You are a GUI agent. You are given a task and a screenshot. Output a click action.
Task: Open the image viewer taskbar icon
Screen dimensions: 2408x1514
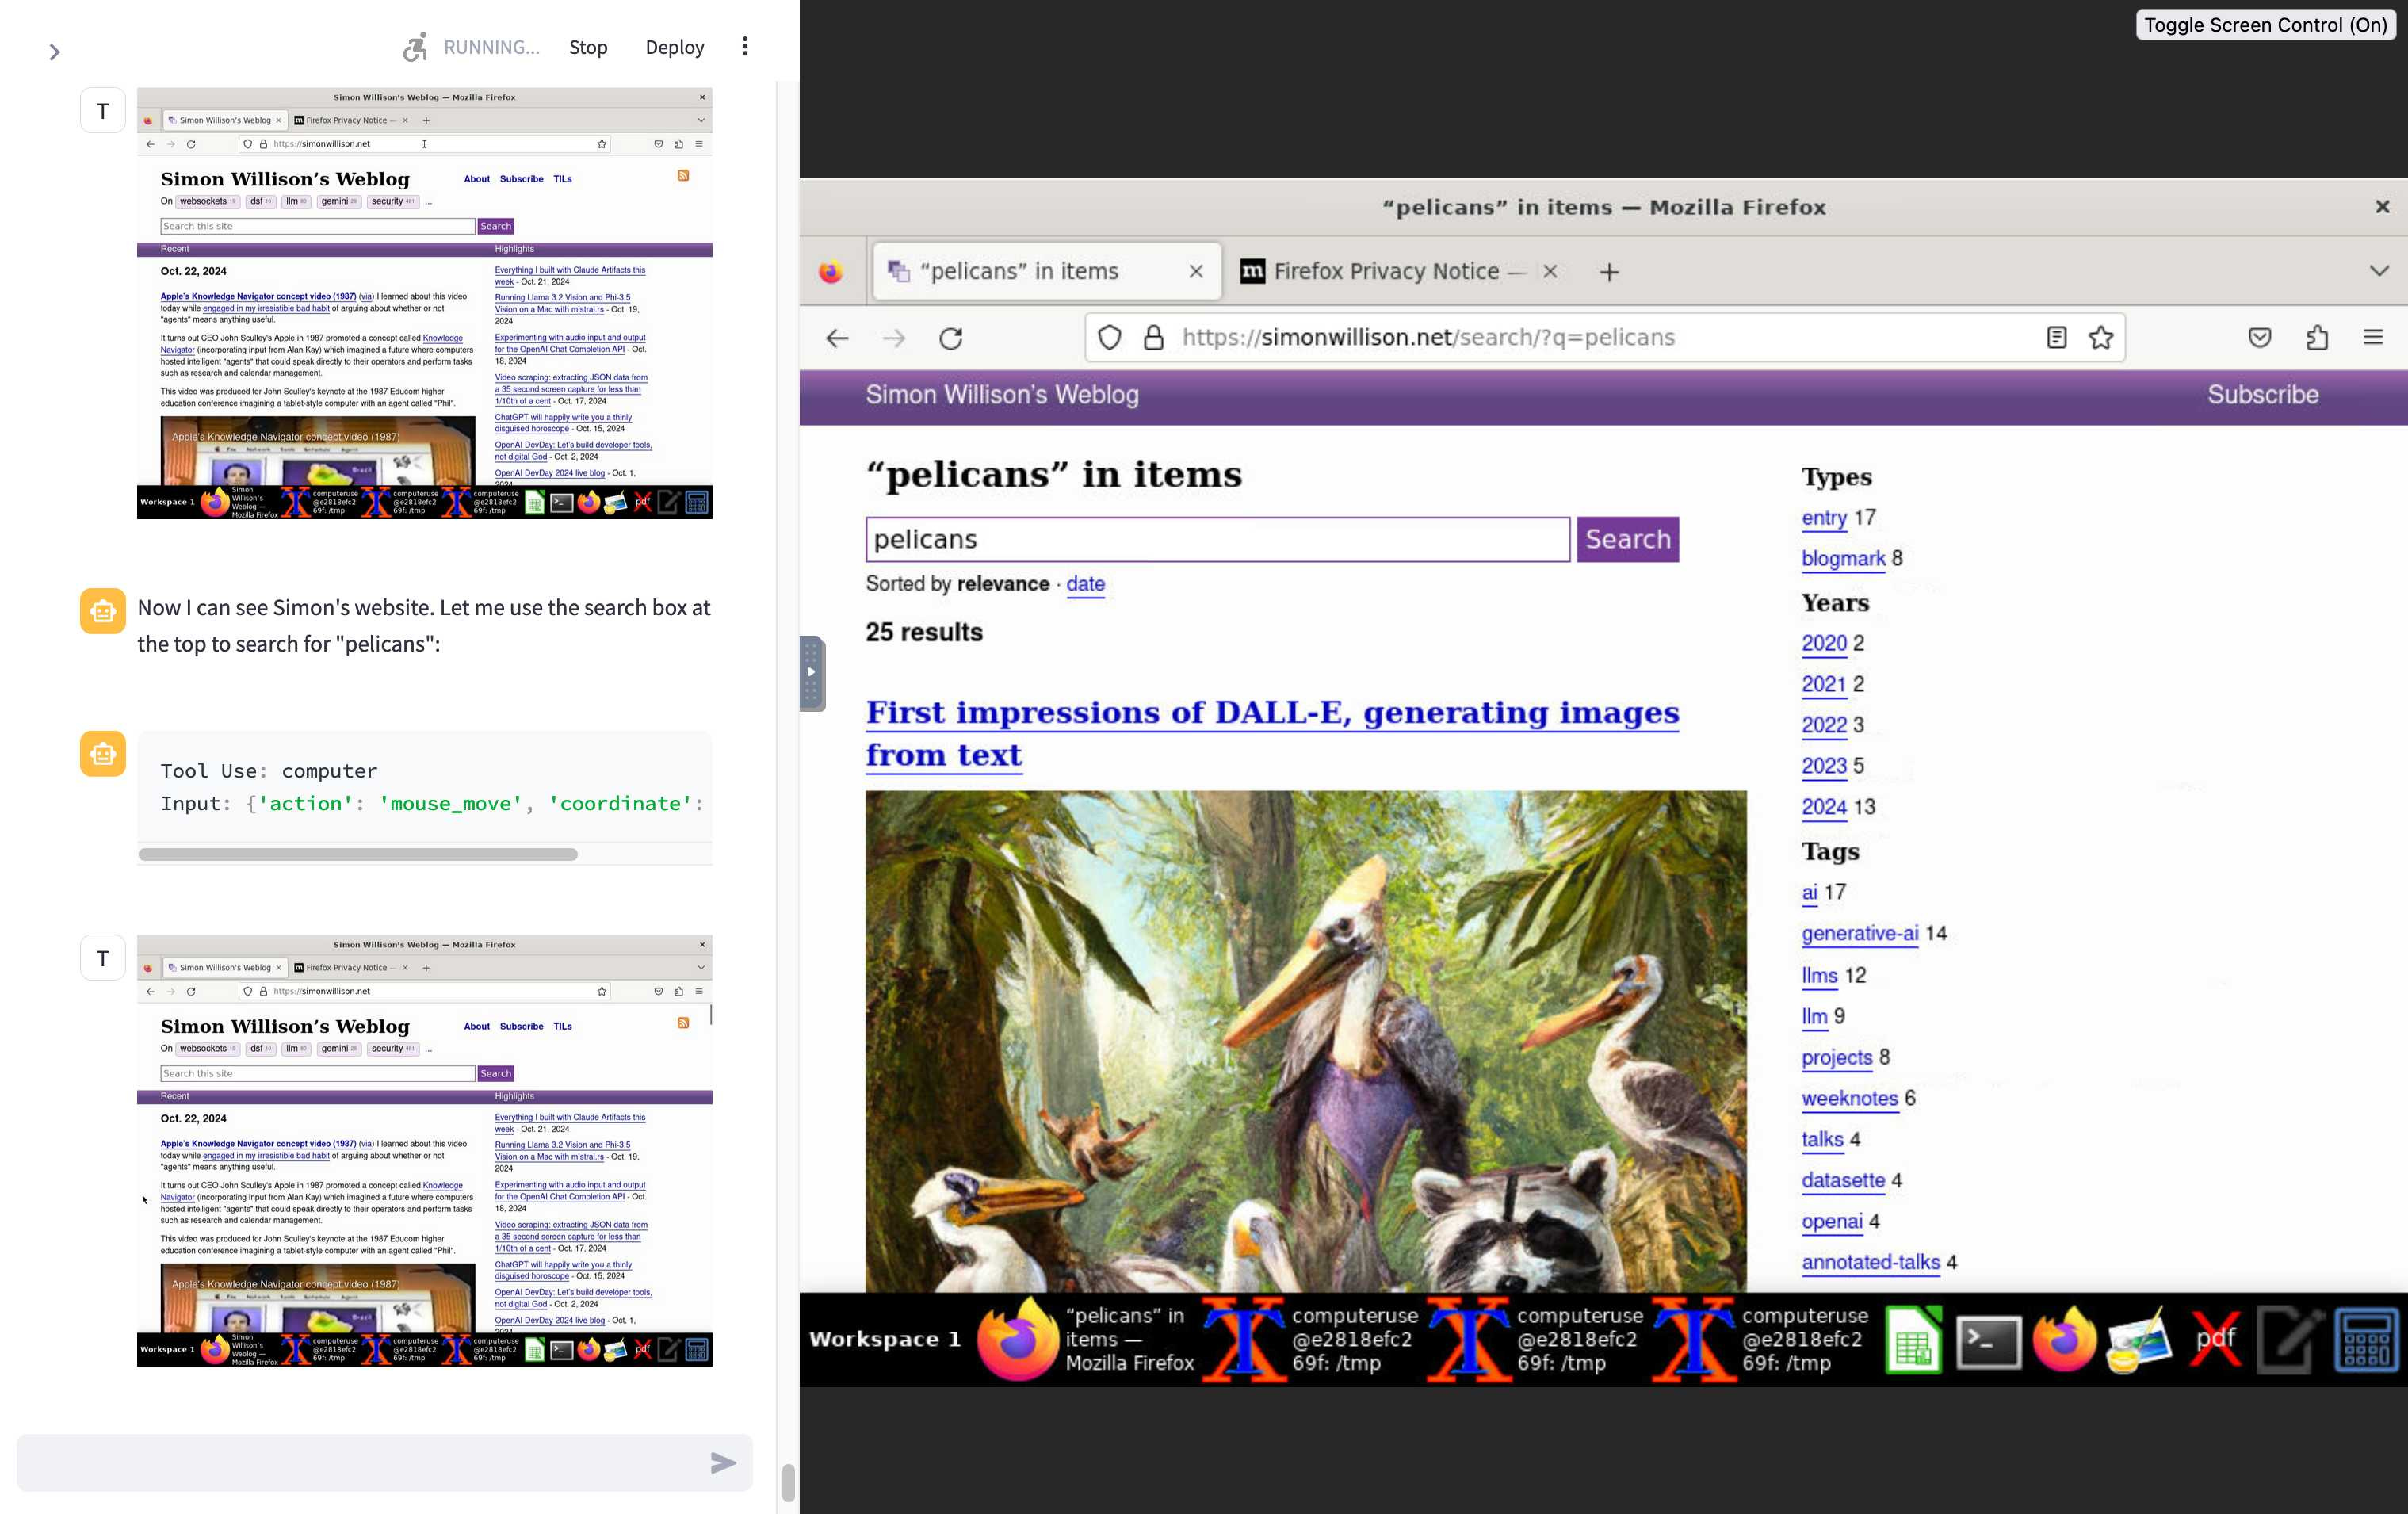pos(2139,1340)
